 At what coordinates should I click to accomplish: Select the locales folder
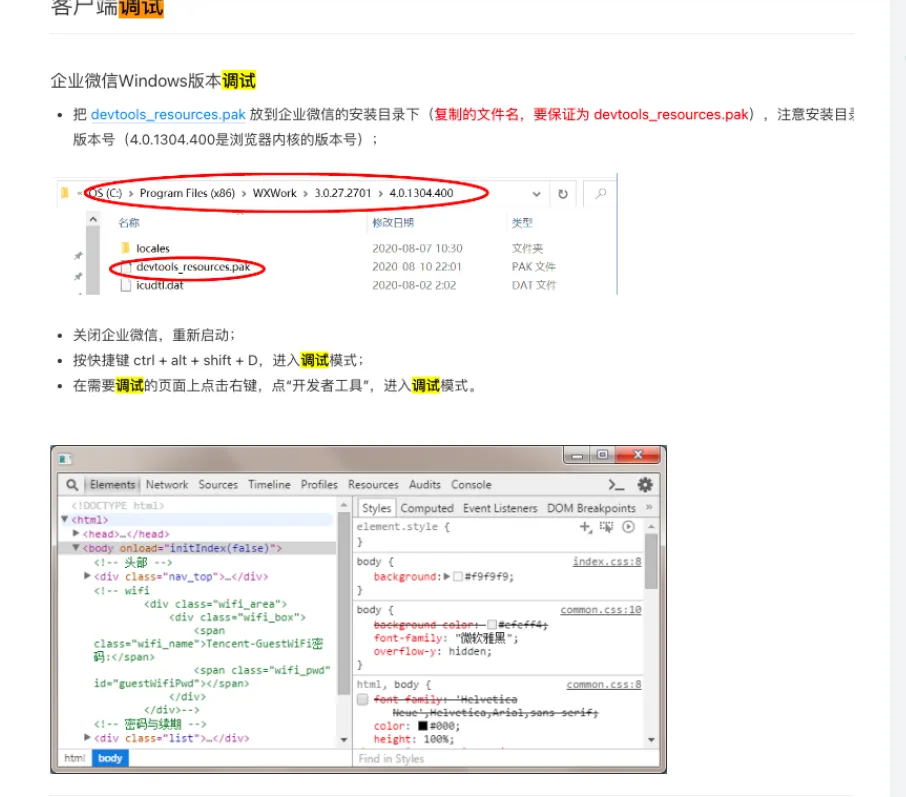(x=153, y=249)
